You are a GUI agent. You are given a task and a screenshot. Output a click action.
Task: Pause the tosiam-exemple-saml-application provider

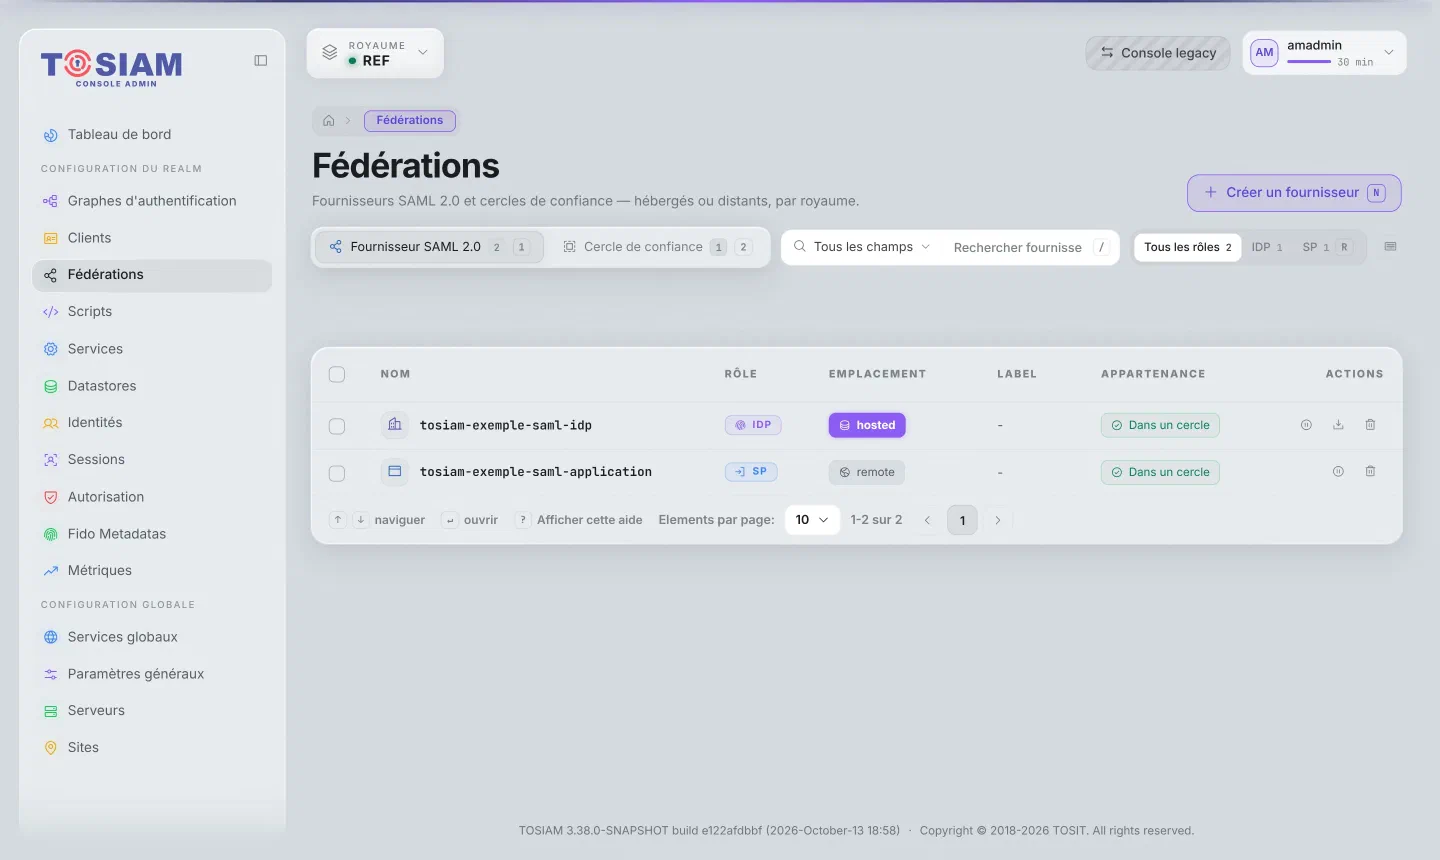[x=1338, y=472]
